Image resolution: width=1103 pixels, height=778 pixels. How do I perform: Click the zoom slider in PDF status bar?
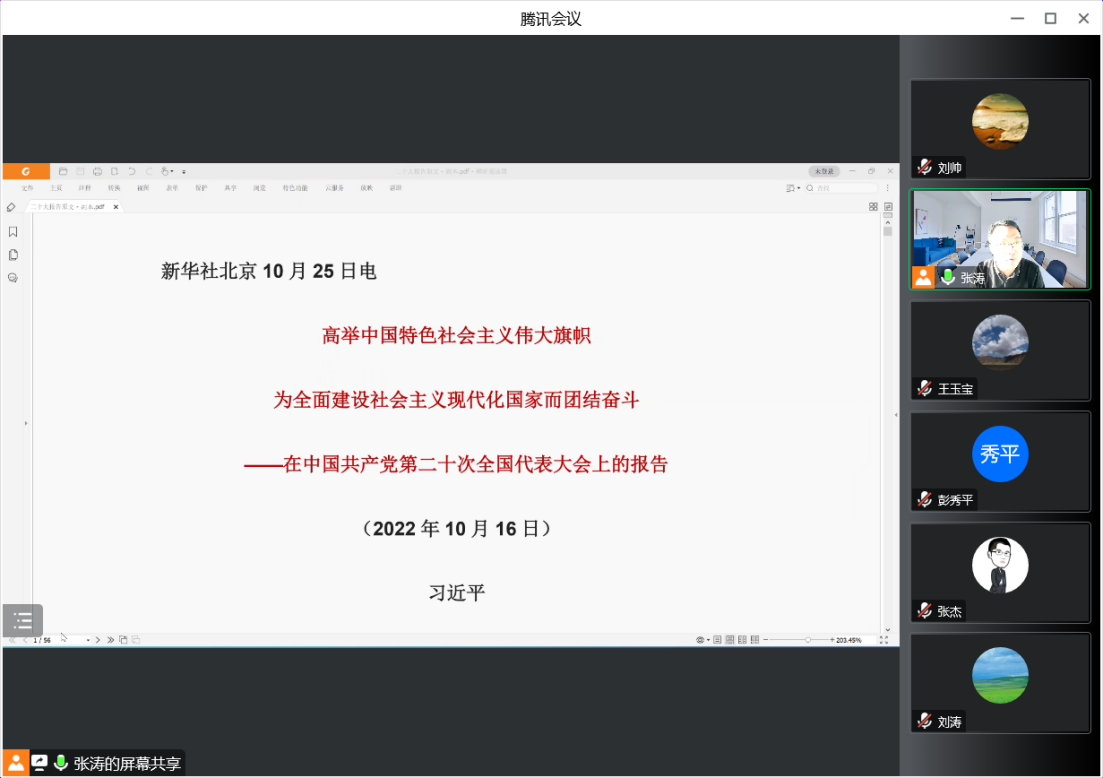808,640
